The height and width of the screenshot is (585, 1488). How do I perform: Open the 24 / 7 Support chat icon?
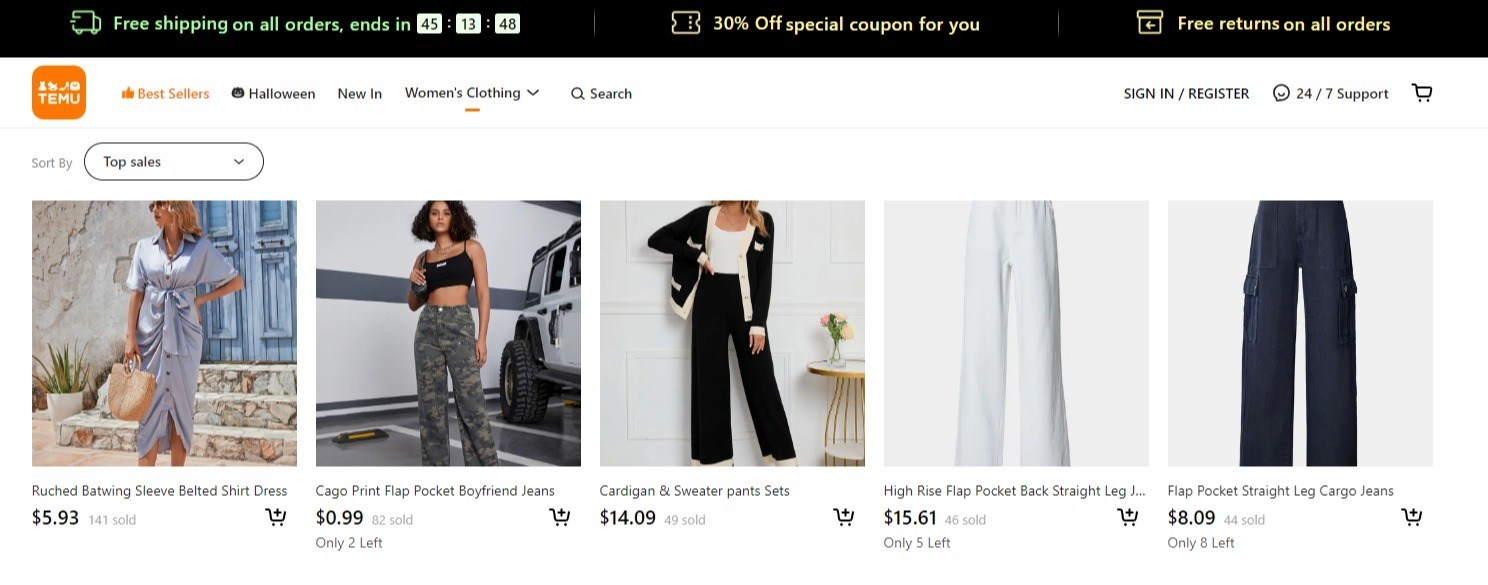[x=1281, y=93]
